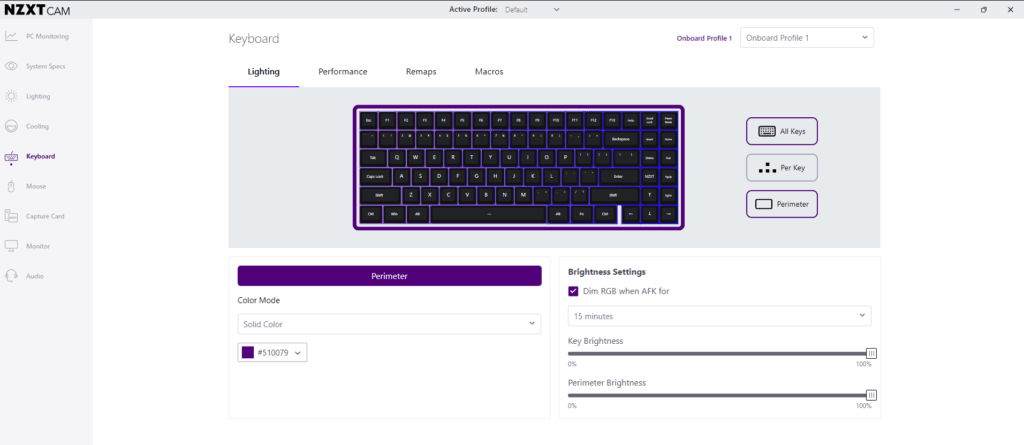
Task: Click the Win key on keyboard preview
Action: (x=394, y=214)
